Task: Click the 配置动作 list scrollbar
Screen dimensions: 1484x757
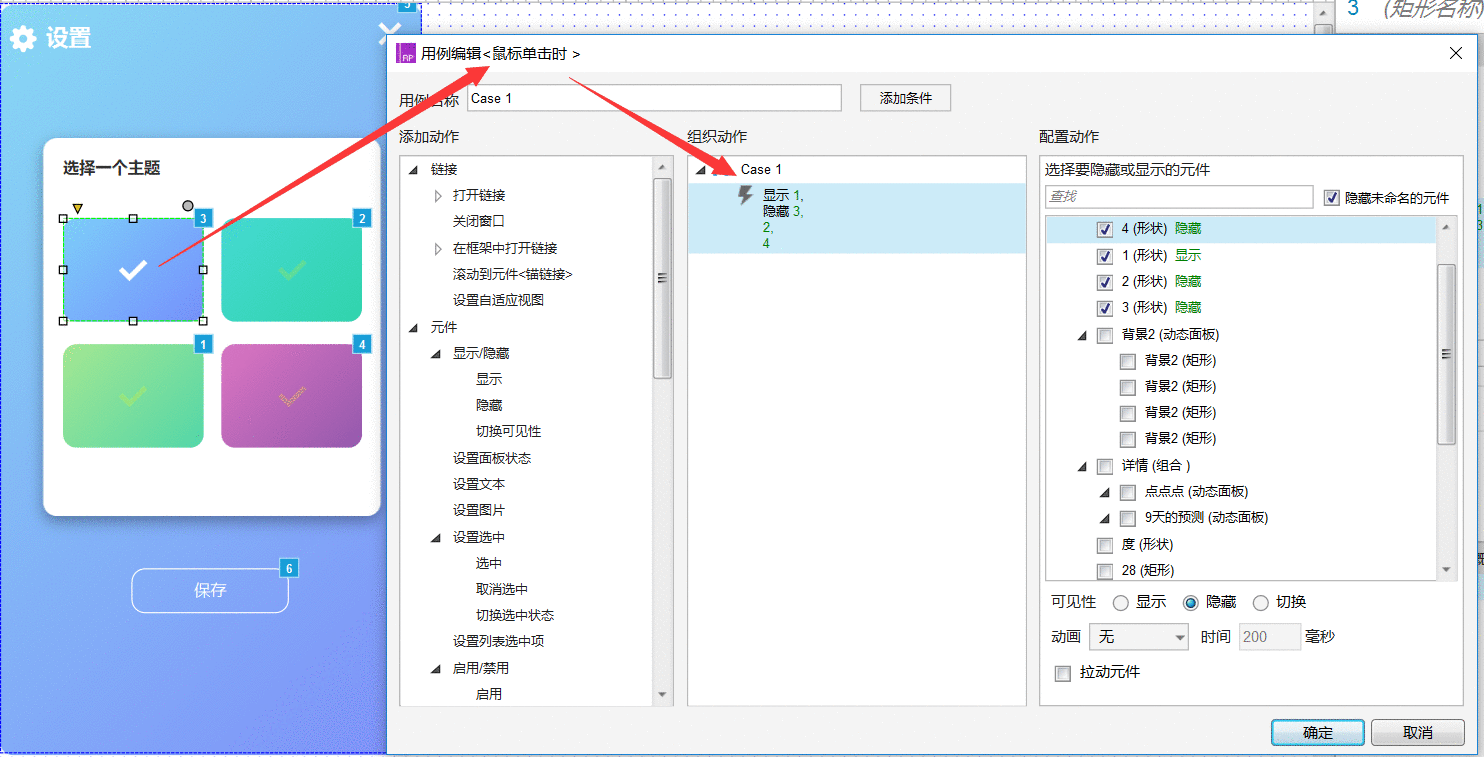Action: click(1447, 354)
